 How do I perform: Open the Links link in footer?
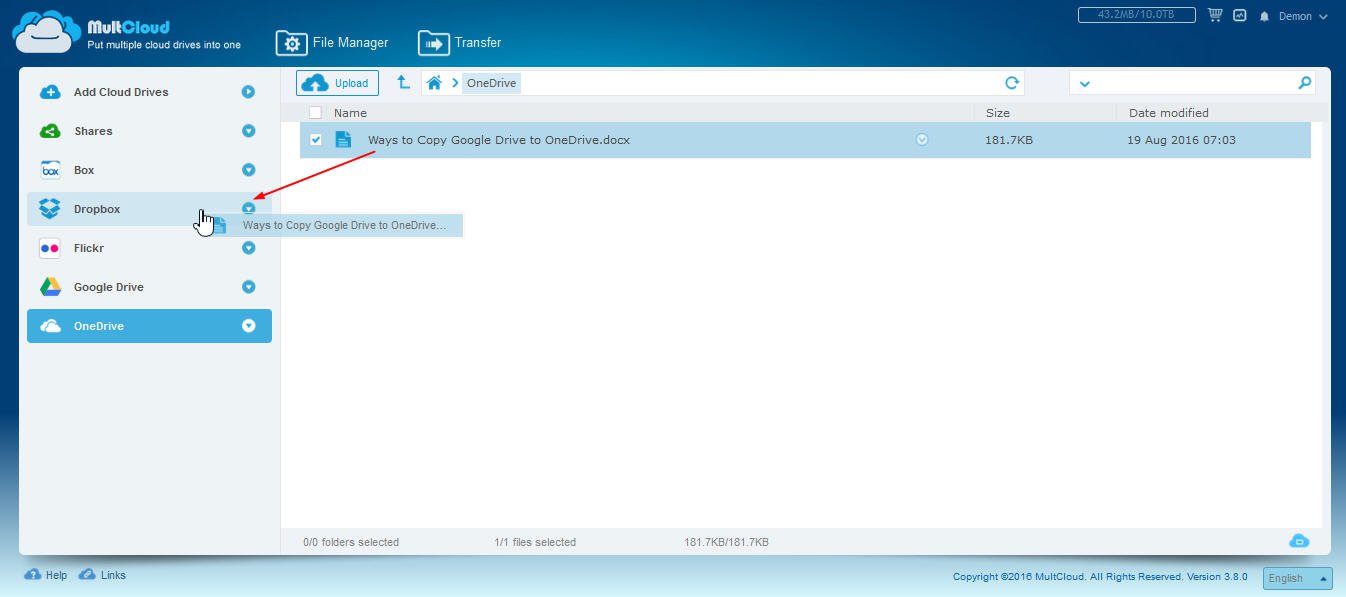pos(113,575)
